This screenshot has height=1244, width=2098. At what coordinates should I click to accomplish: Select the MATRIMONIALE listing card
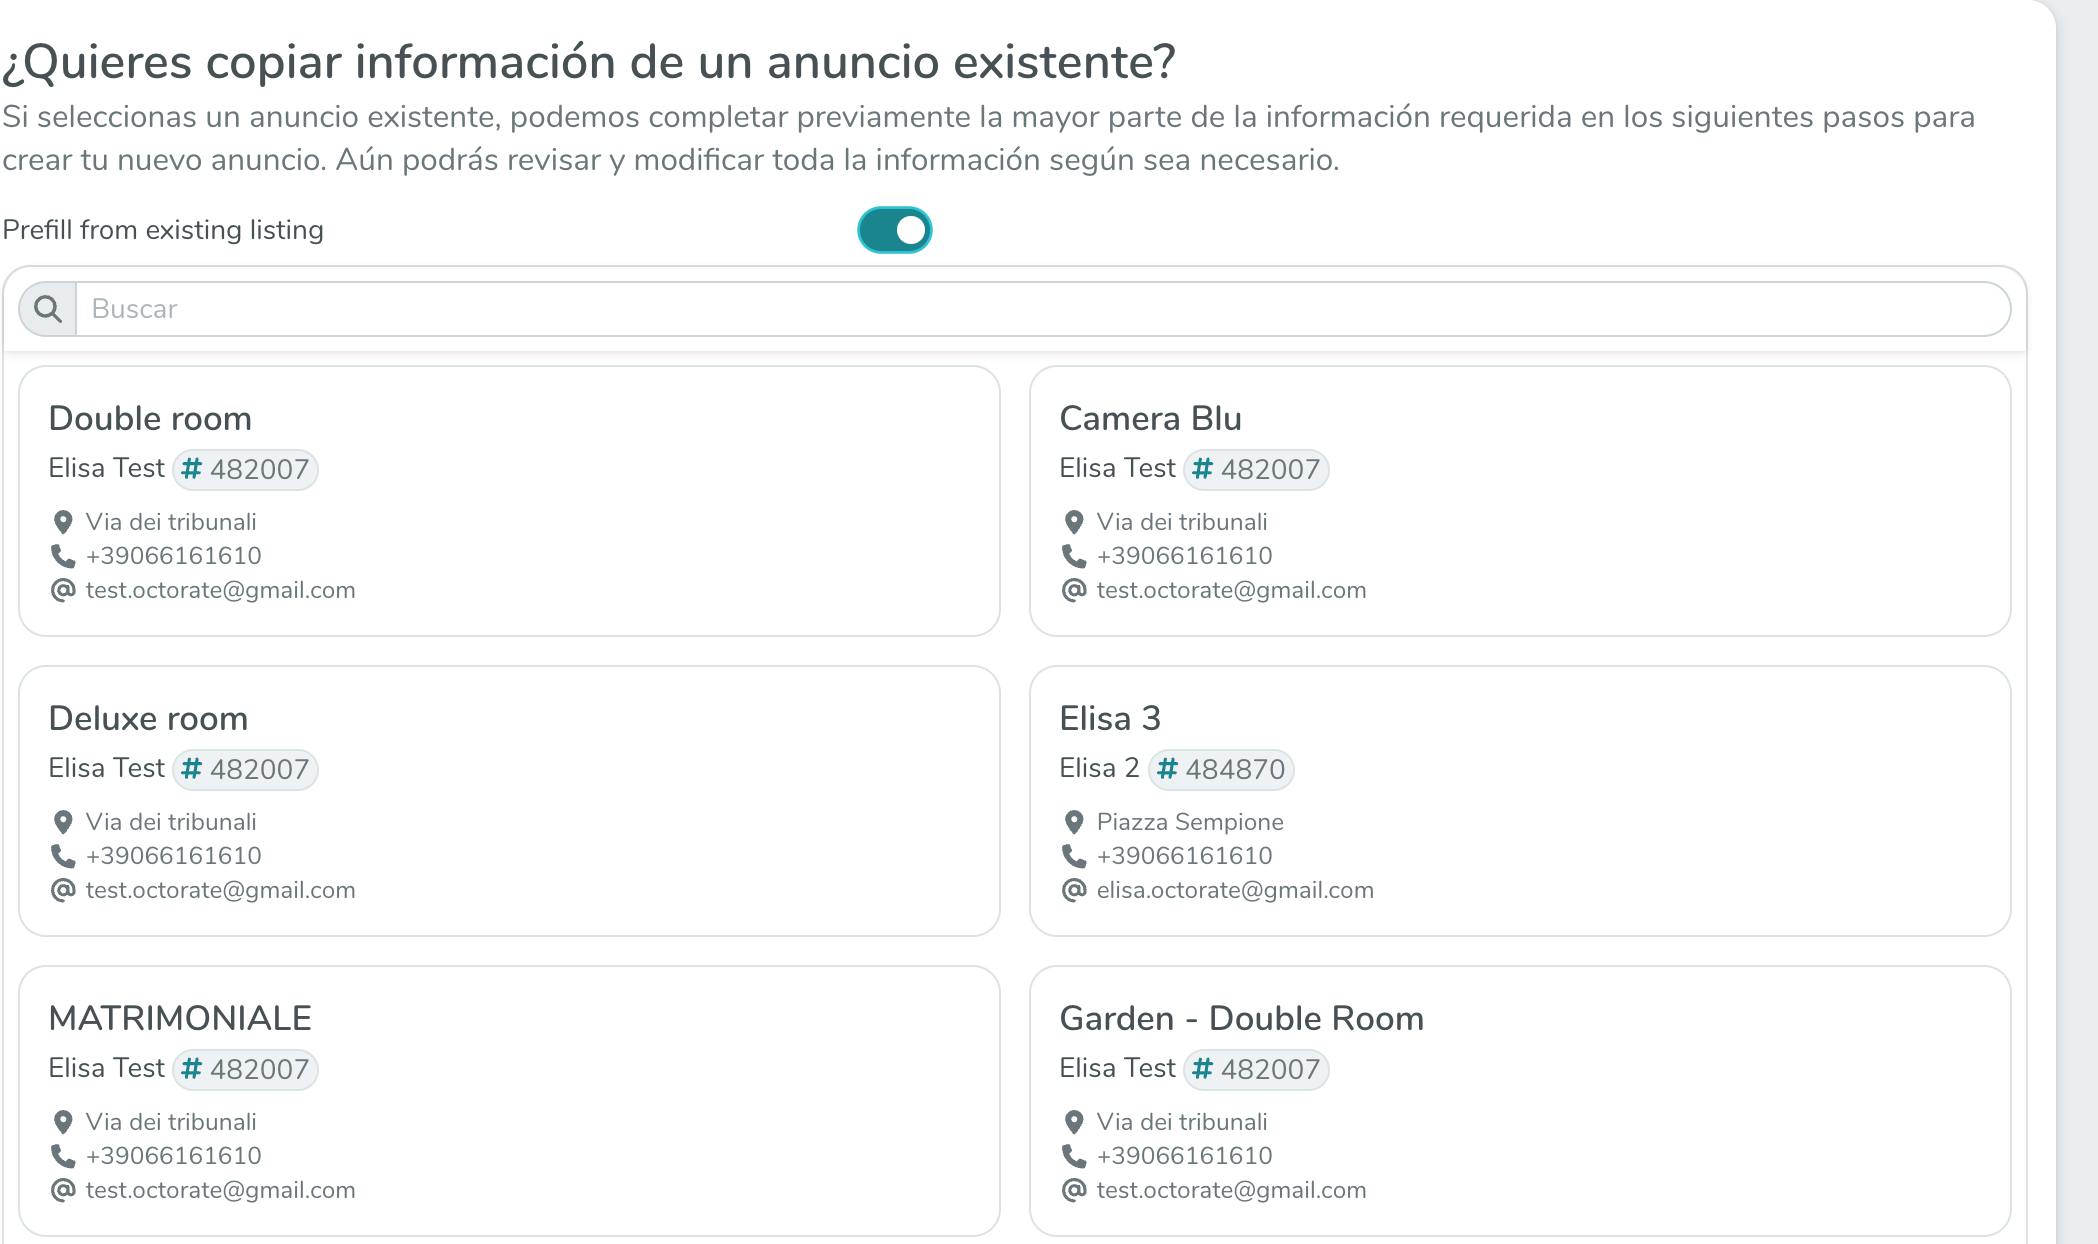coord(509,1100)
